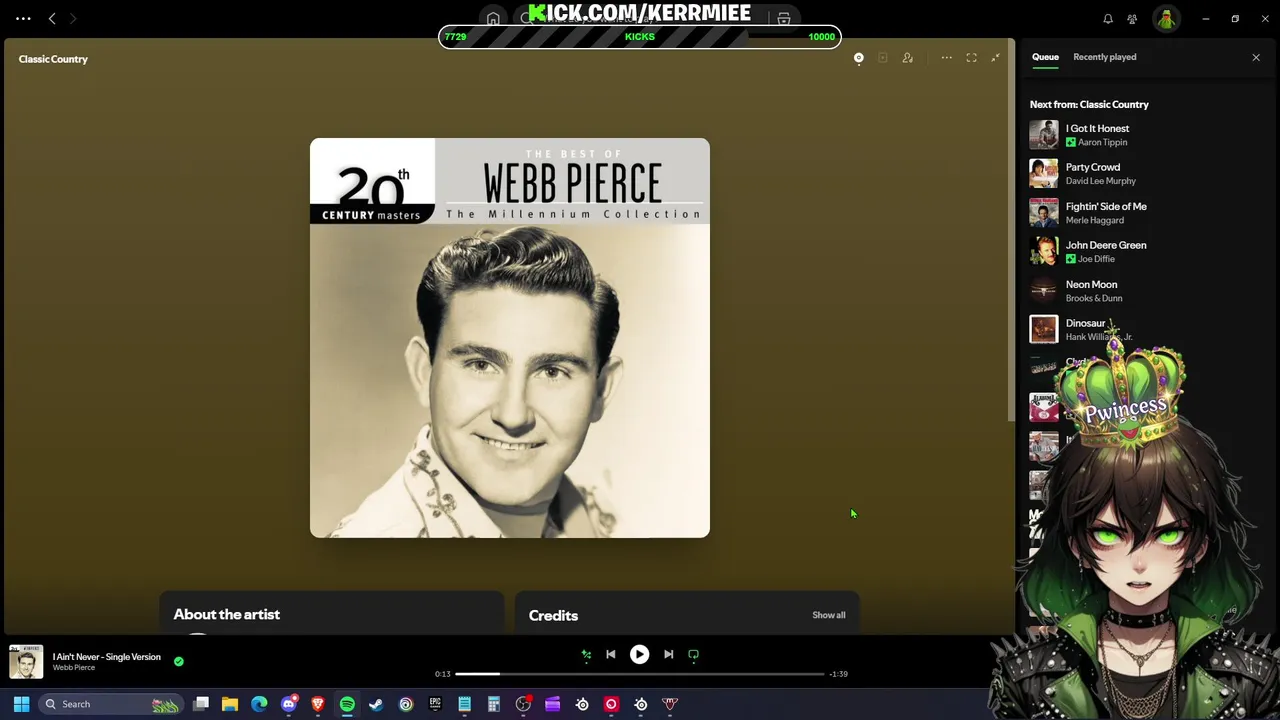Collapse the expanded now playing view
This screenshot has width=1280, height=720.
(x=995, y=58)
